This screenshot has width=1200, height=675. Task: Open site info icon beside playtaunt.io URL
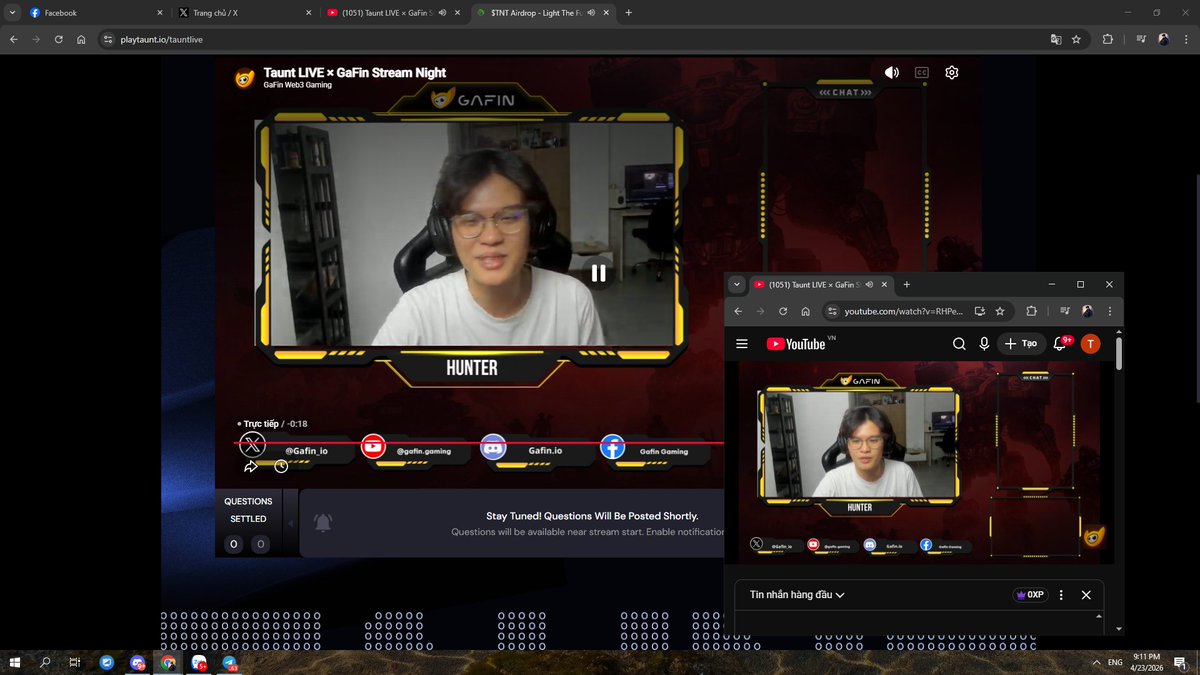tap(108, 39)
